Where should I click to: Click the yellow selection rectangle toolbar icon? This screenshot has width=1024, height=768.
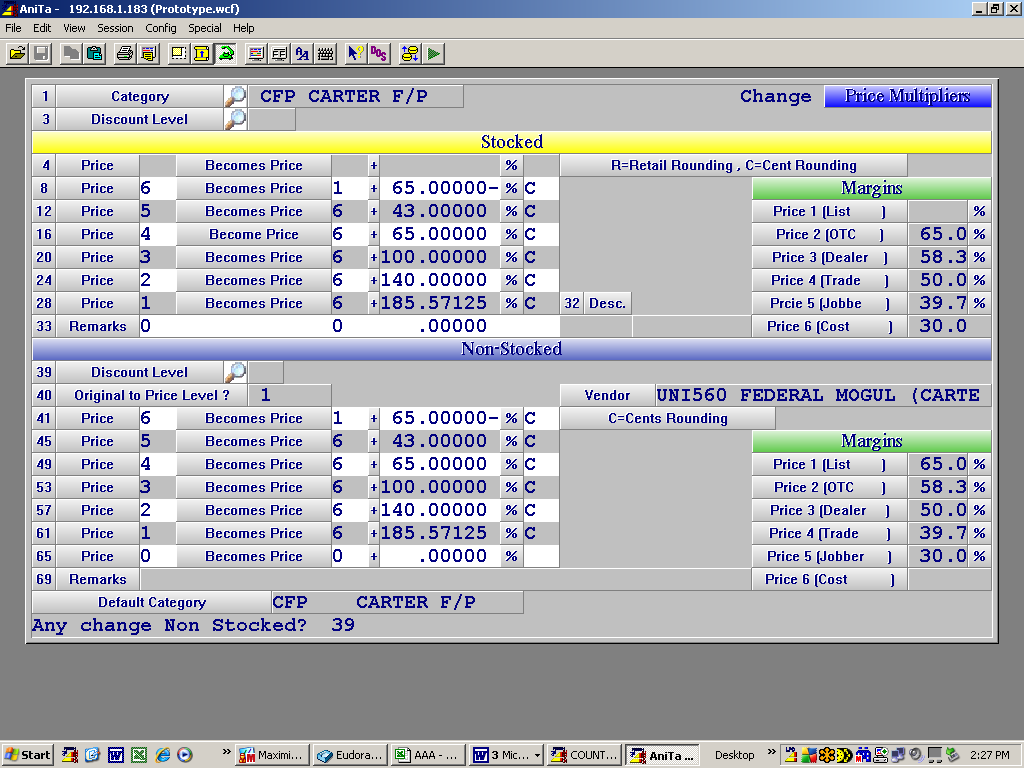(178, 54)
